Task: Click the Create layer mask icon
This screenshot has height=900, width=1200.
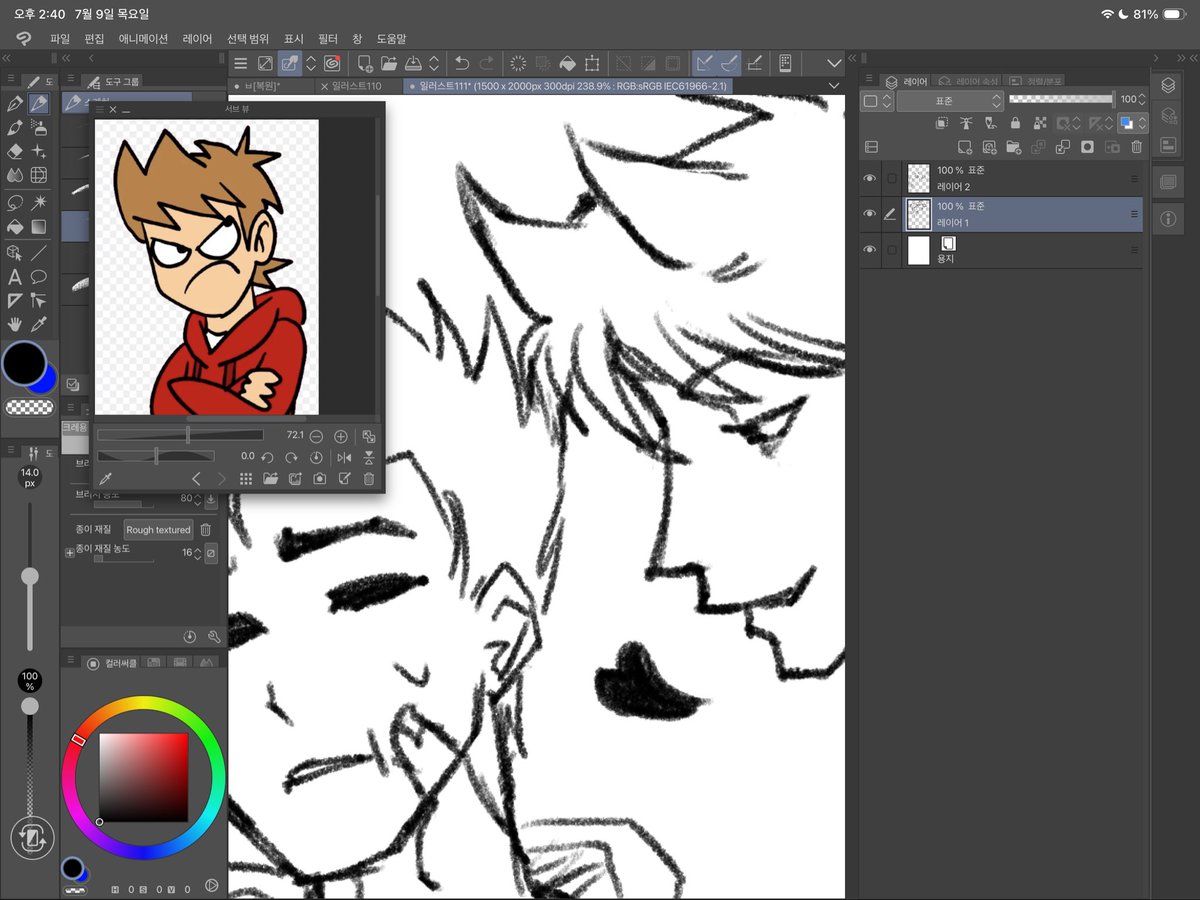Action: click(1087, 147)
